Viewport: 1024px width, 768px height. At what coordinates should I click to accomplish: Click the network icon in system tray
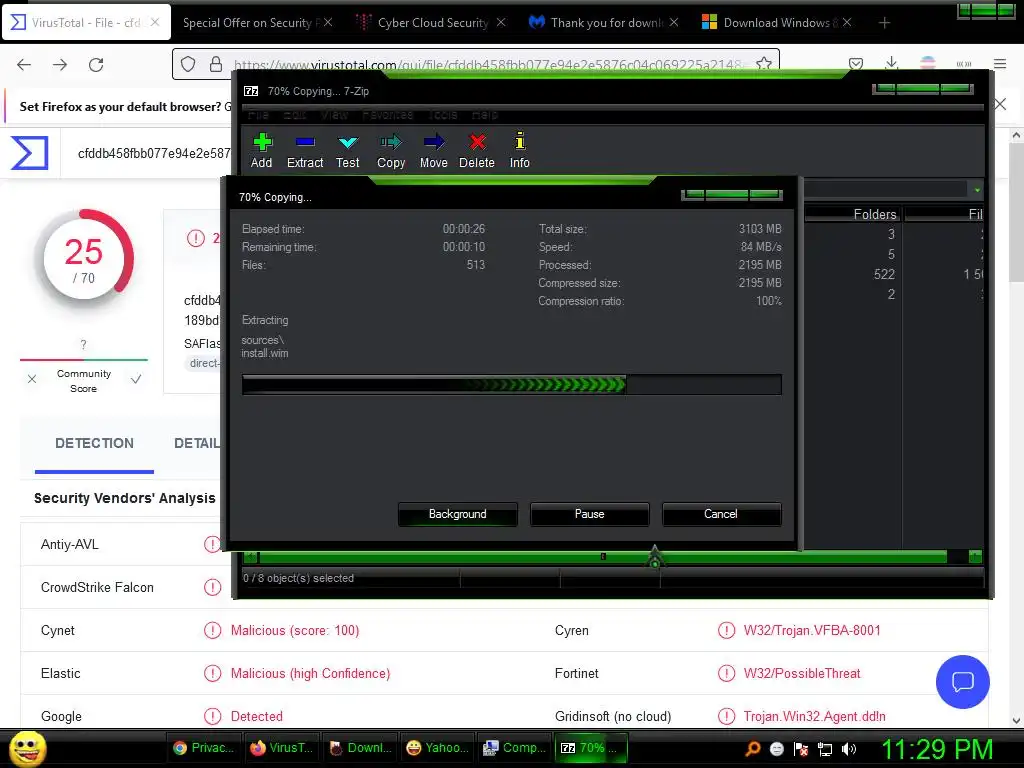pos(825,748)
